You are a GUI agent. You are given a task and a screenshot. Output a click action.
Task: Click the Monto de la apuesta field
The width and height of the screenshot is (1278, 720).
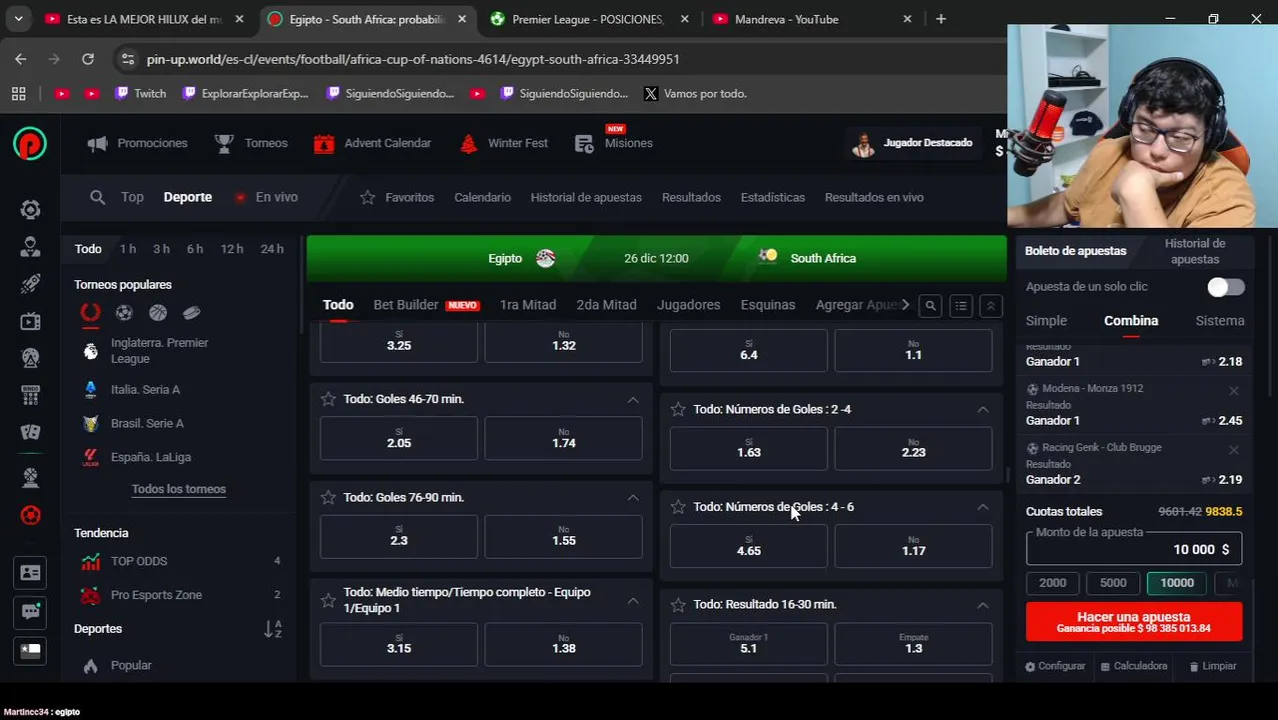(1134, 549)
